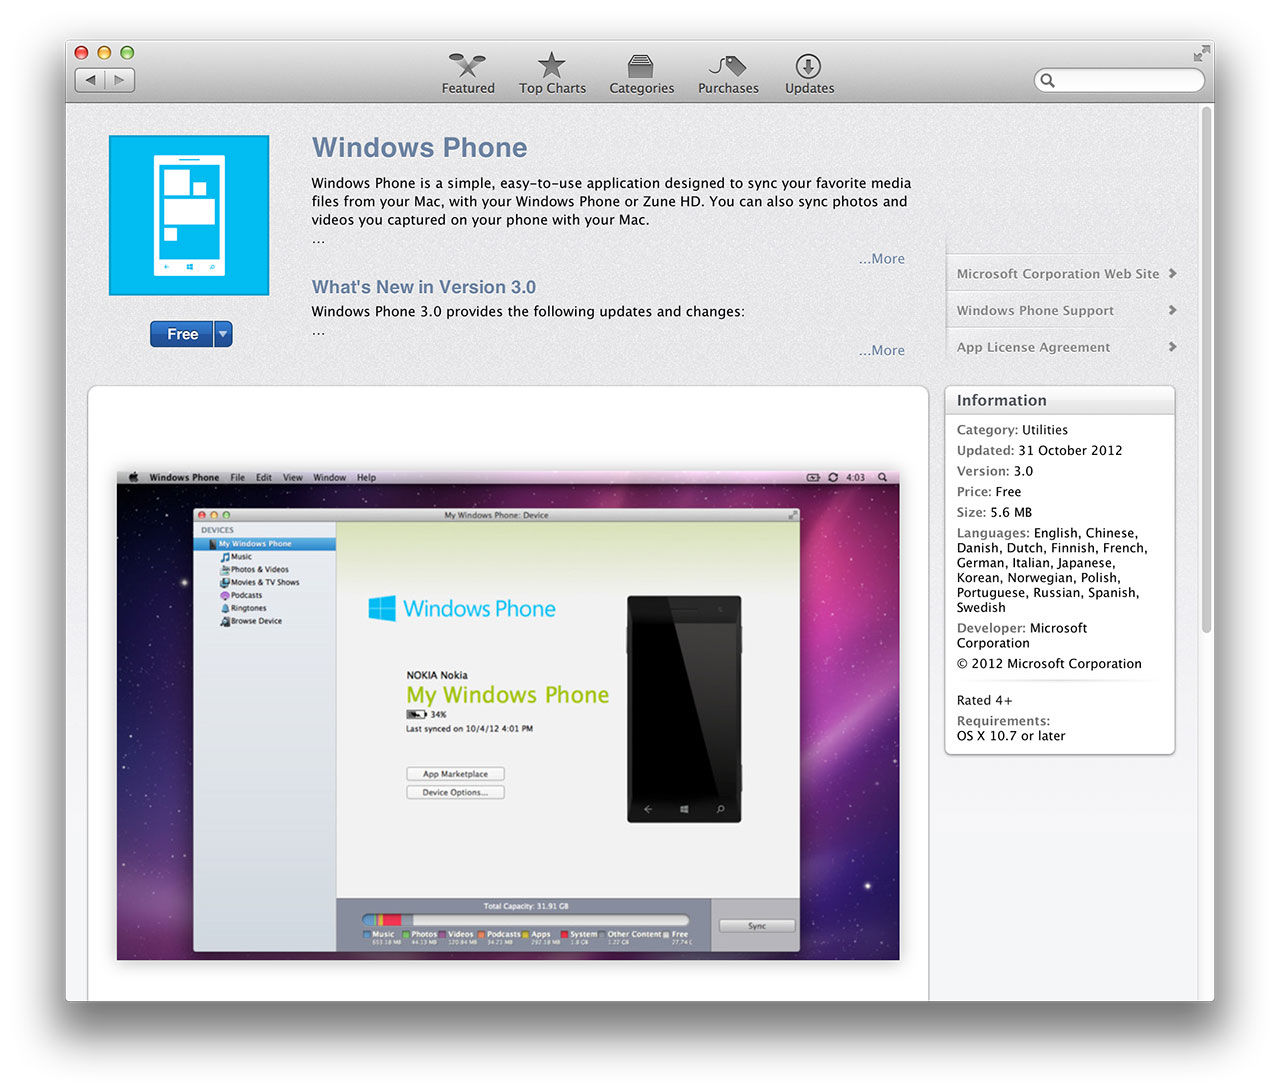
Task: Click the Total Capacity storage bar
Action: (527, 919)
